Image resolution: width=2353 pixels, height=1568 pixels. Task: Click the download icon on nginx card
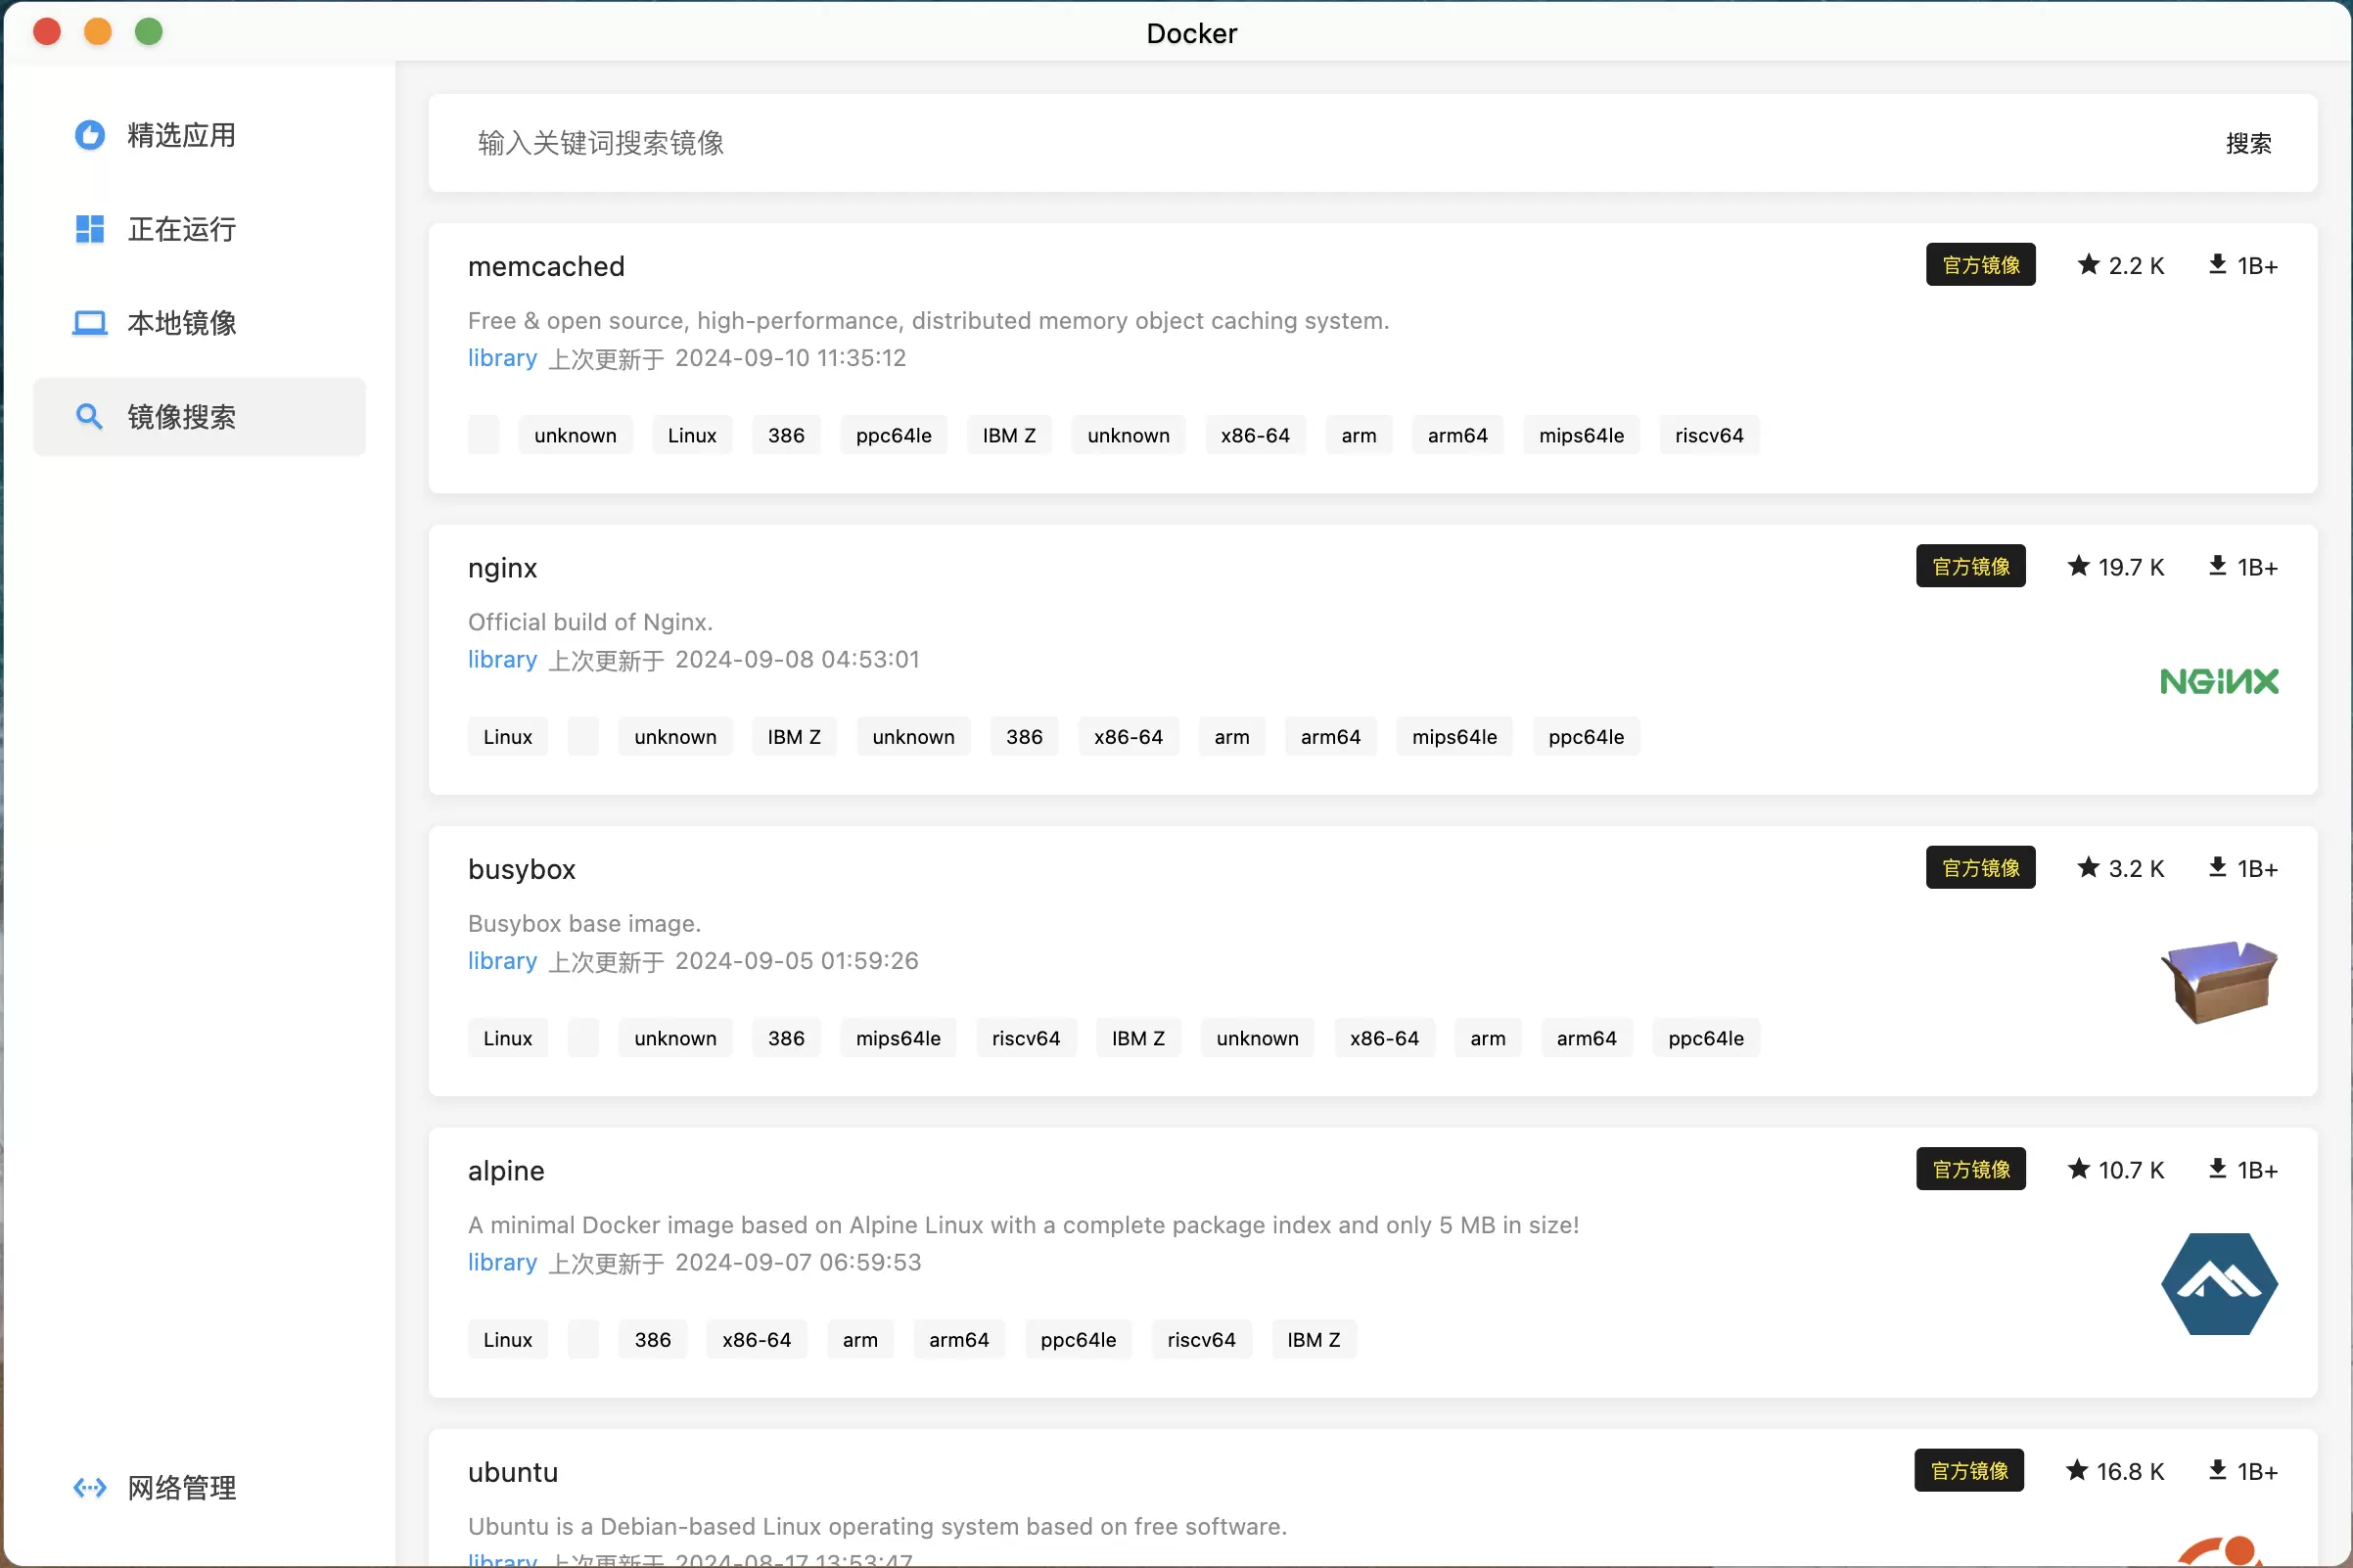tap(2217, 566)
